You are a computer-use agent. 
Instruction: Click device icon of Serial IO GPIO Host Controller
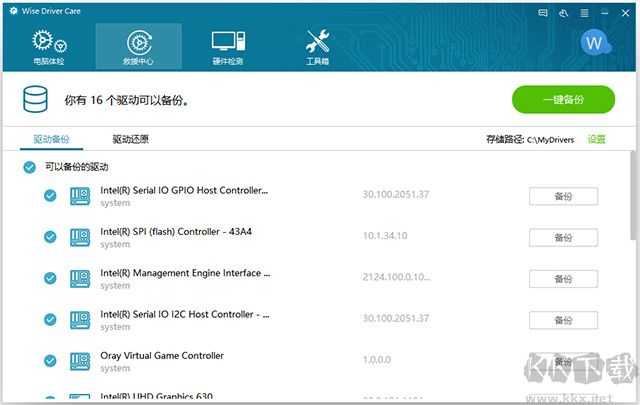click(80, 196)
